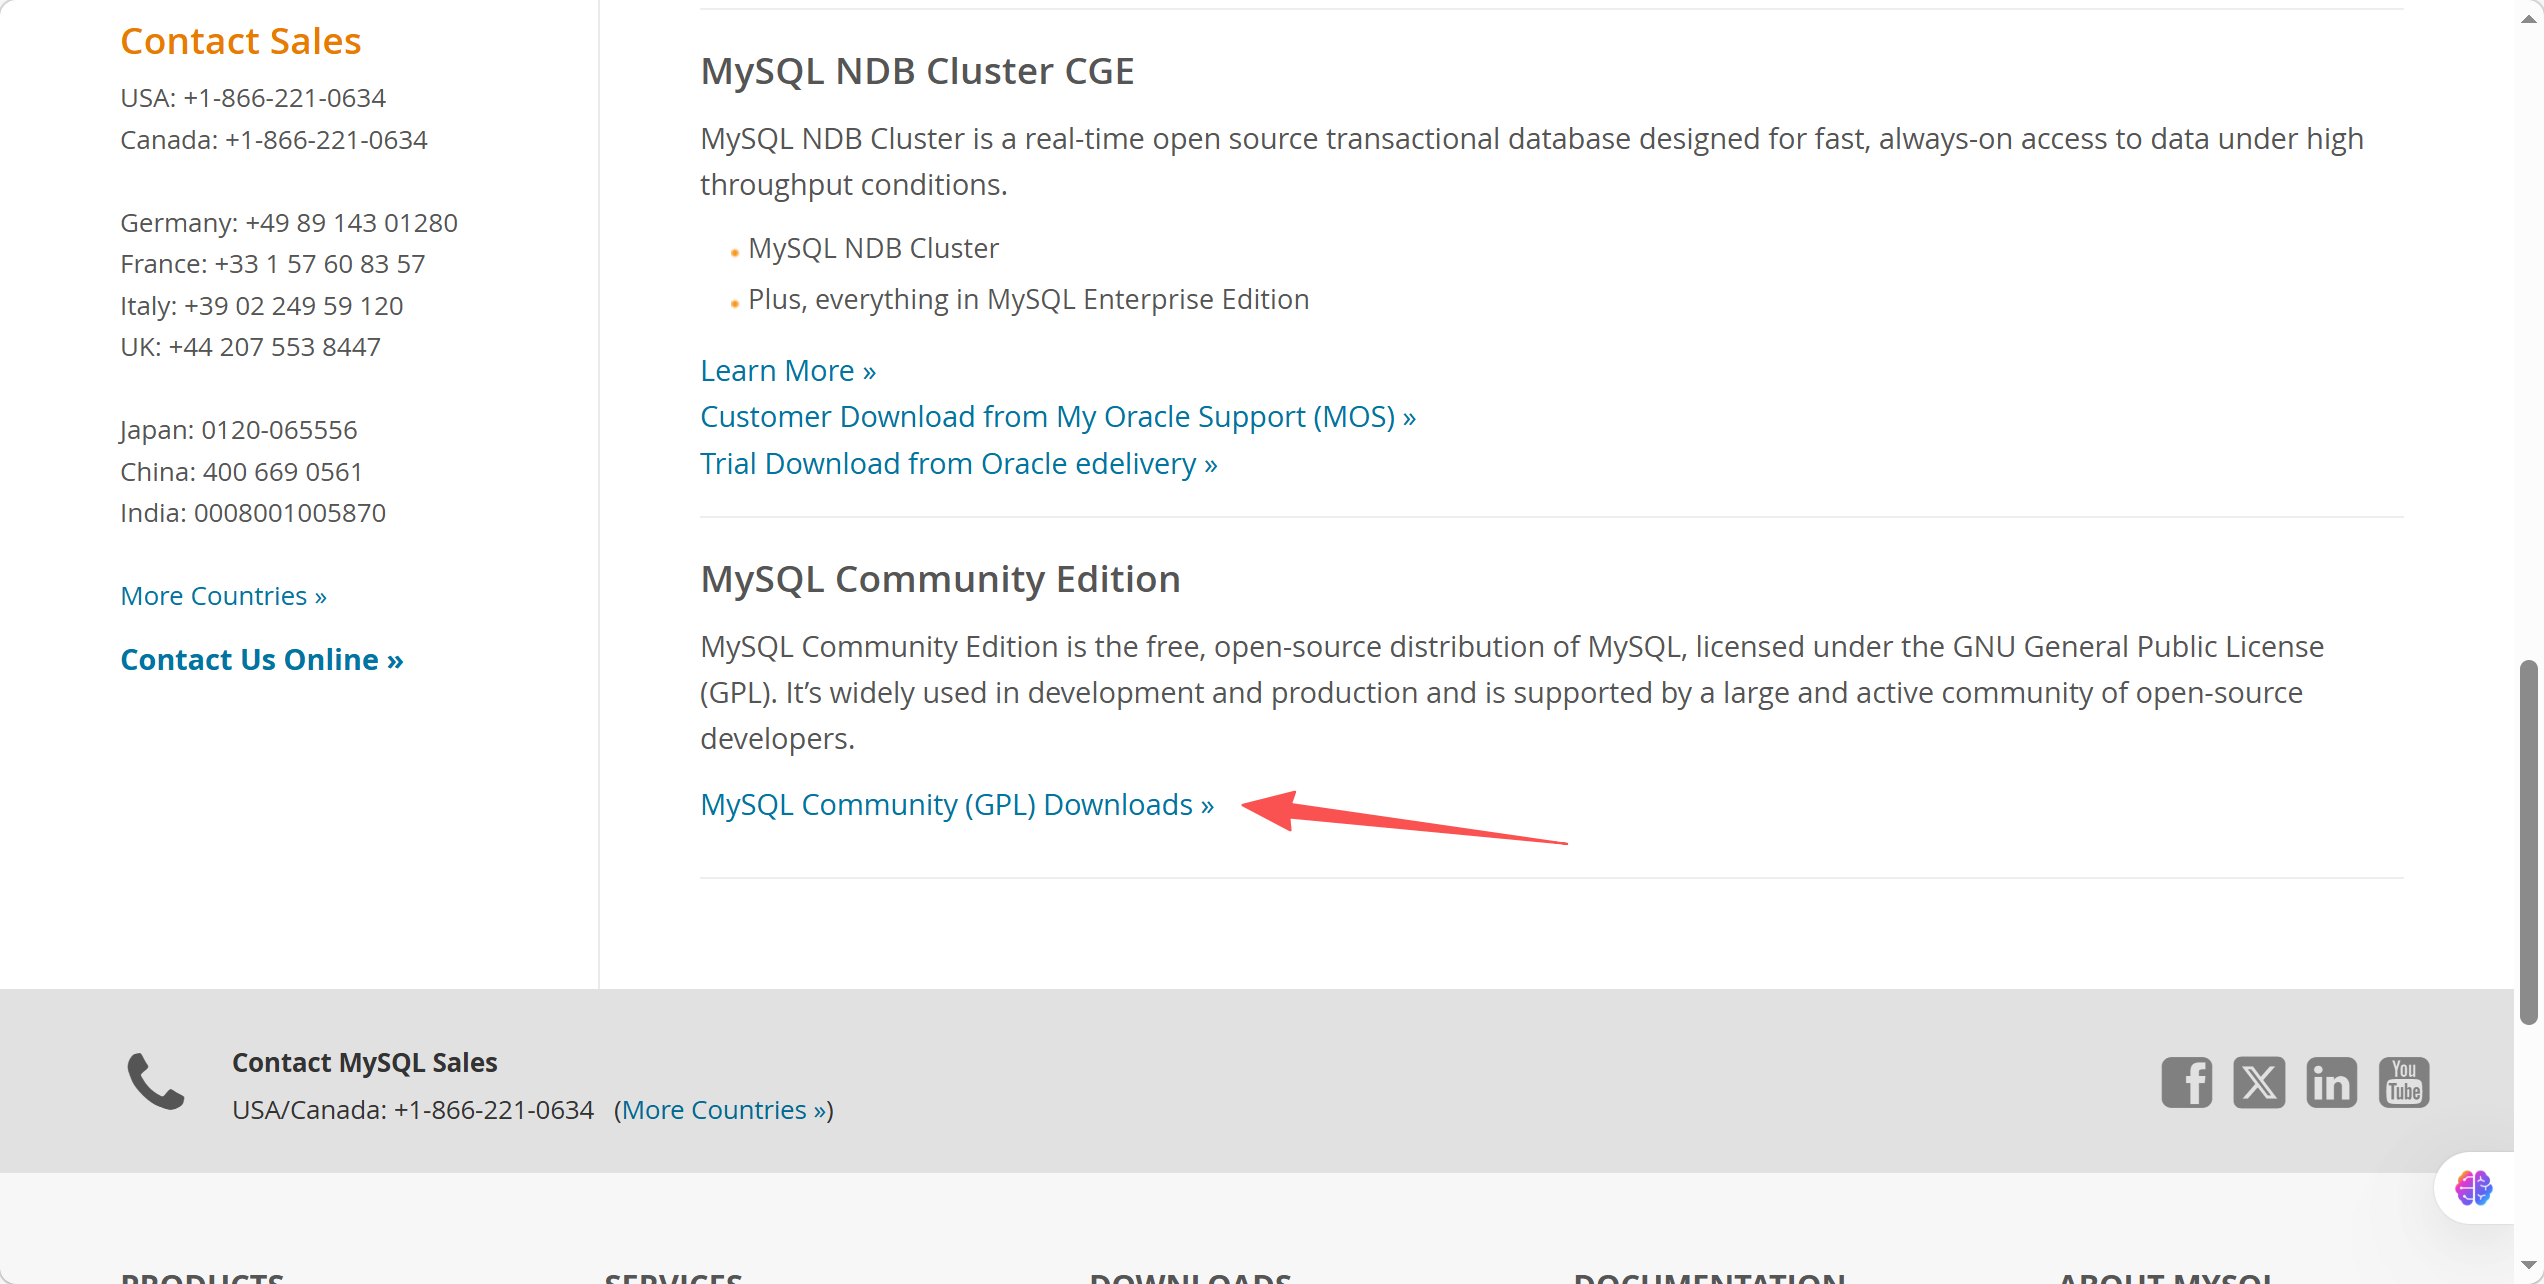This screenshot has width=2544, height=1284.
Task: Open Trial Download from Oracle edelivery link
Action: 957,464
